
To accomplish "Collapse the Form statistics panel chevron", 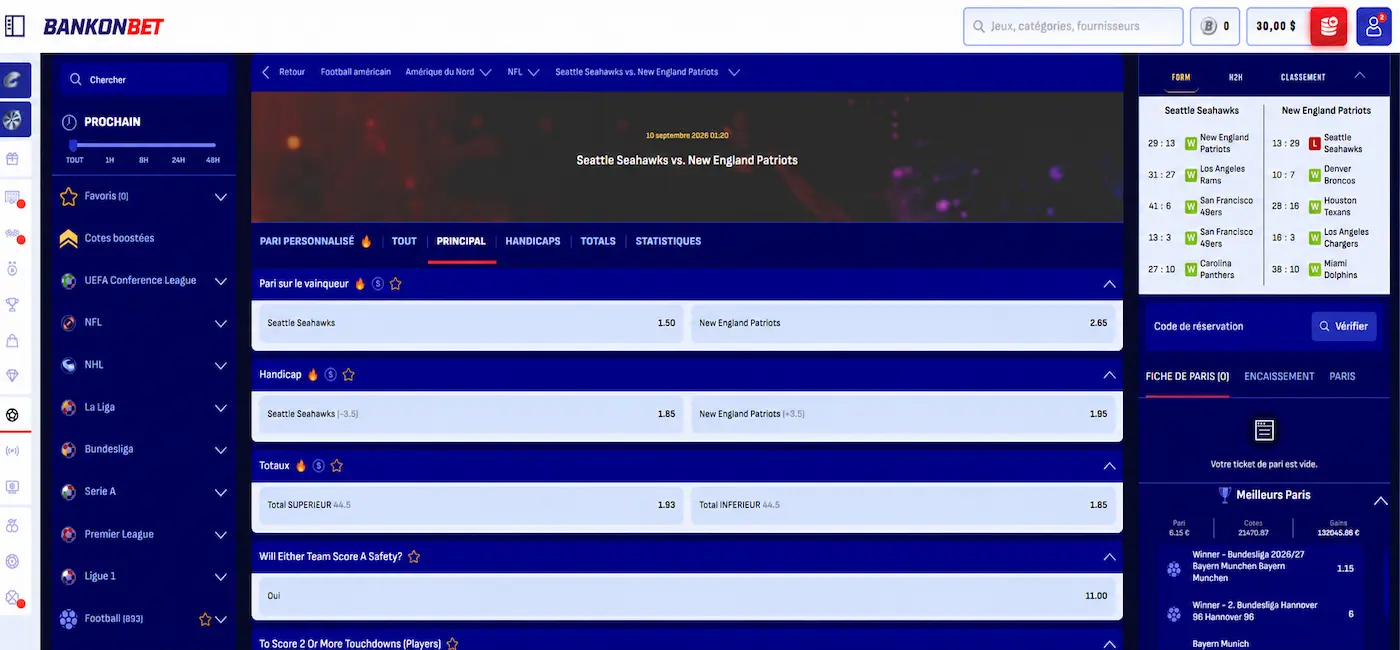I will [1359, 76].
